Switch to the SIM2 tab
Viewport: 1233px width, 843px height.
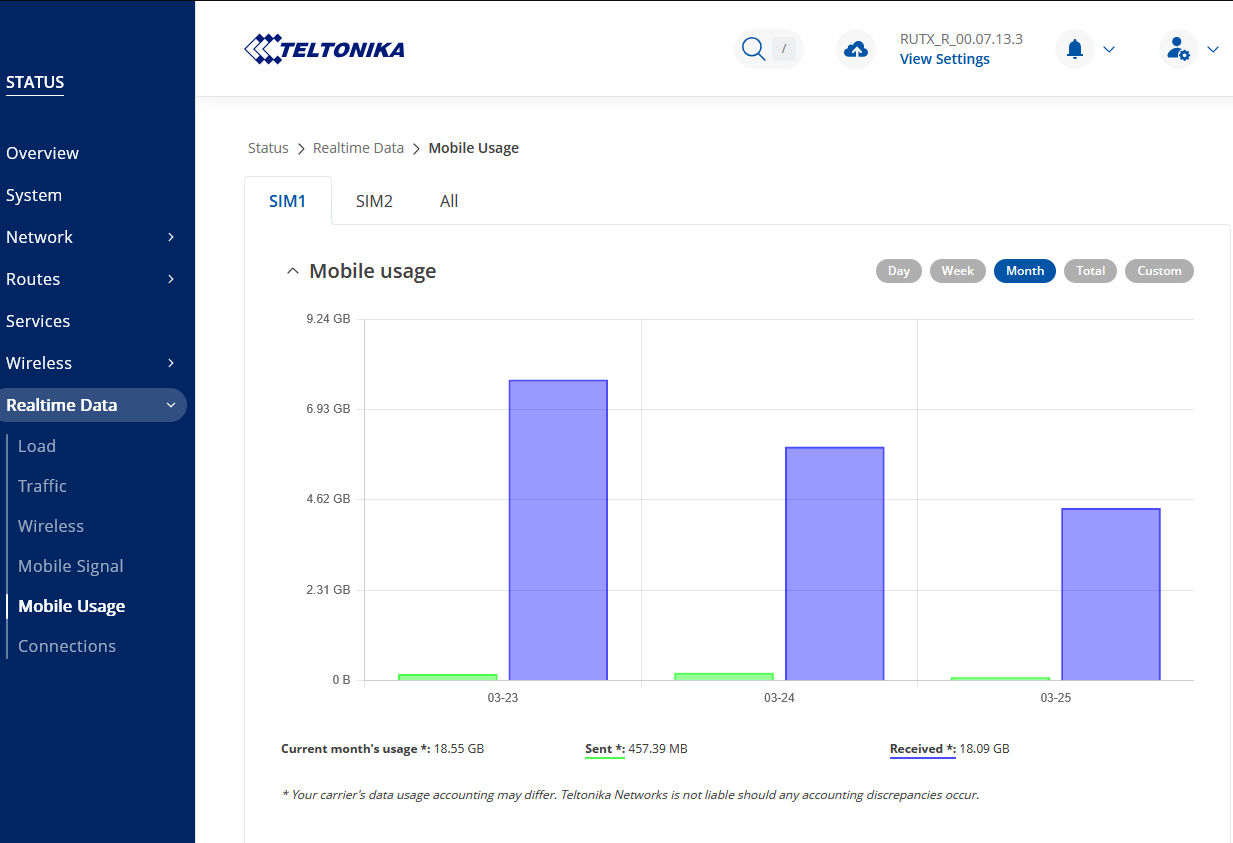point(374,201)
